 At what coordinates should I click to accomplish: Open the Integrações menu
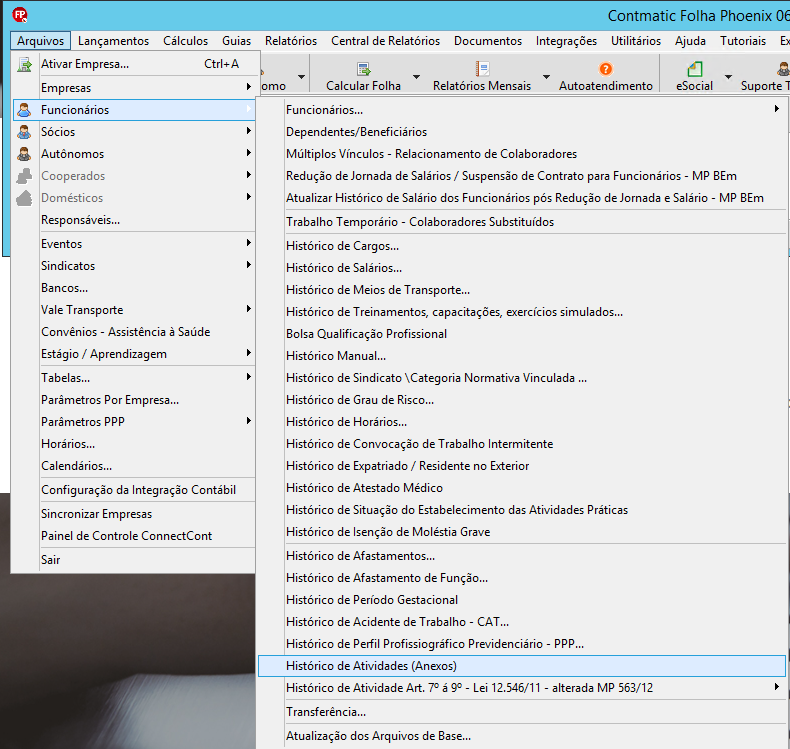point(566,41)
